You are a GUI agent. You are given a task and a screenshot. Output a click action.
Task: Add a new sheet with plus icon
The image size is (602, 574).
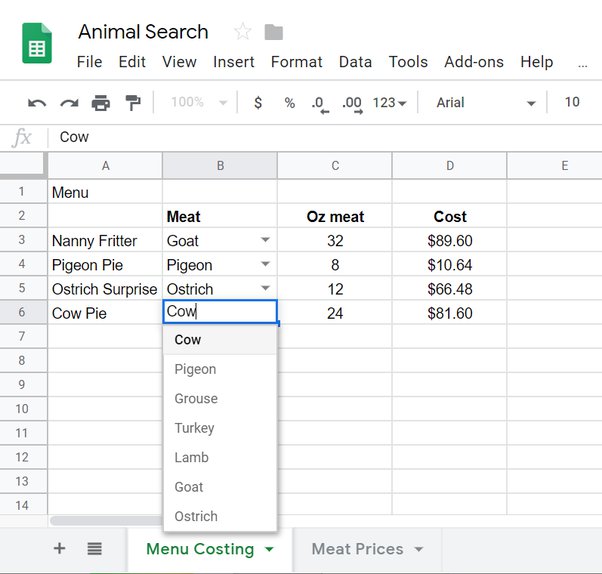(60, 548)
